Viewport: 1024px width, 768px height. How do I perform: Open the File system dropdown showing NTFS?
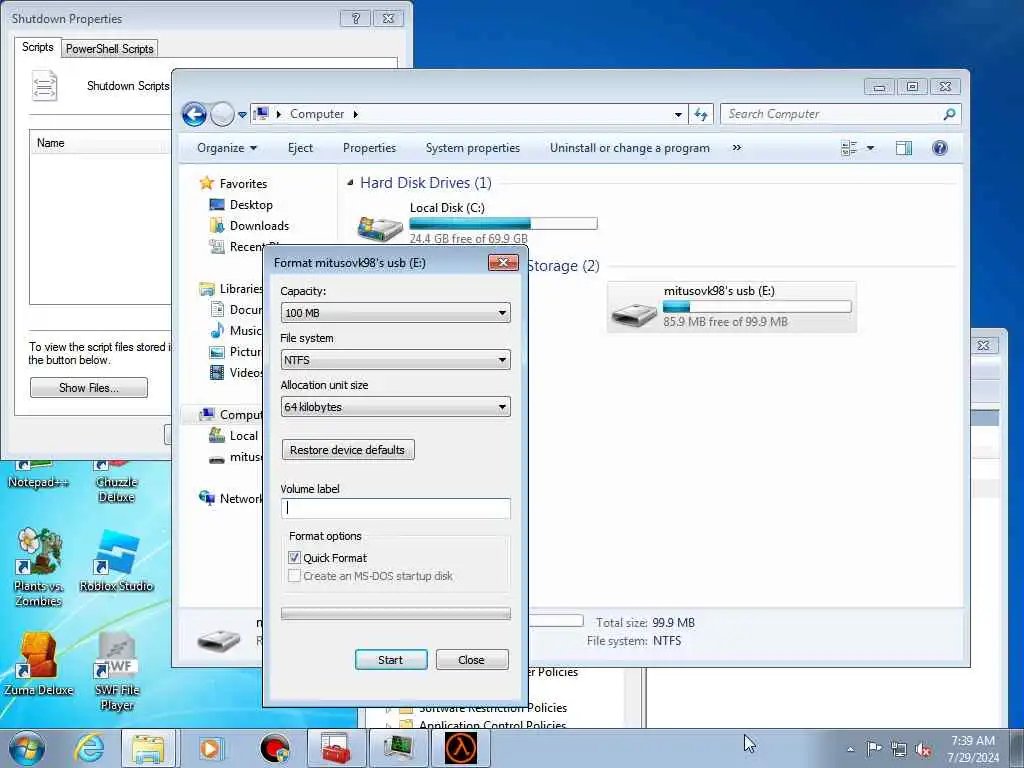tap(395, 360)
